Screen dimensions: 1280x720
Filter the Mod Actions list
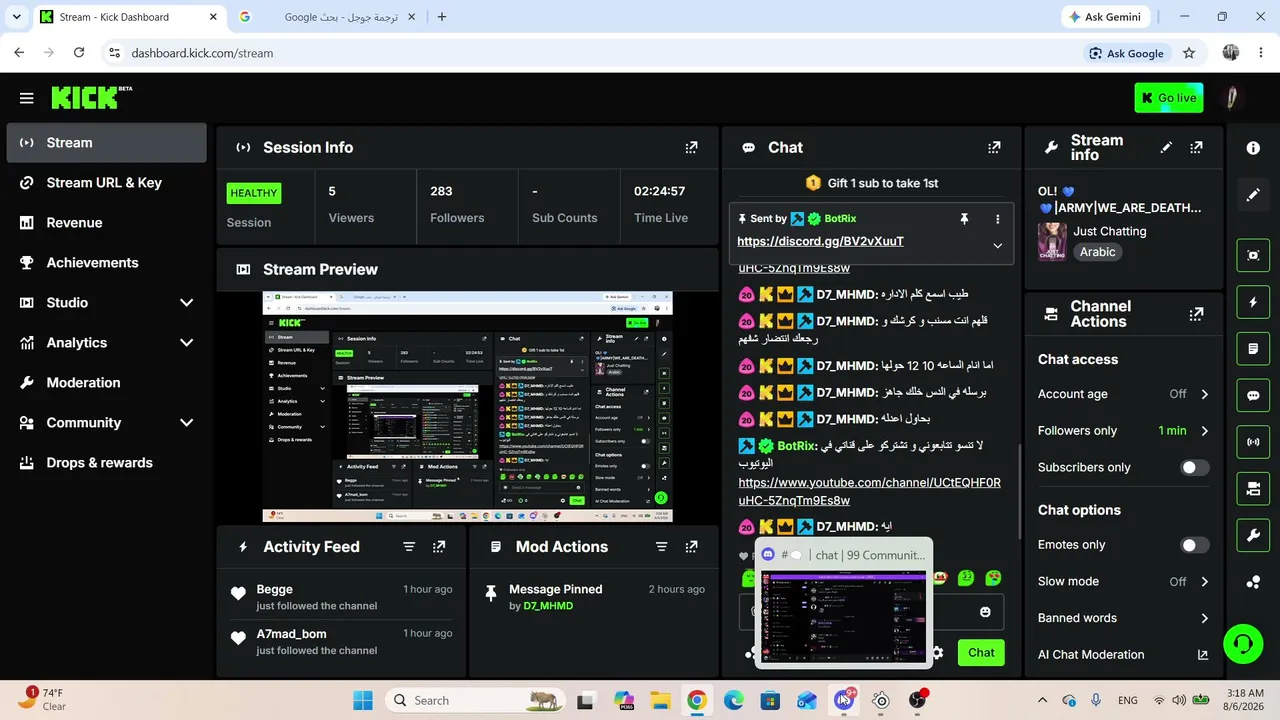[661, 547]
